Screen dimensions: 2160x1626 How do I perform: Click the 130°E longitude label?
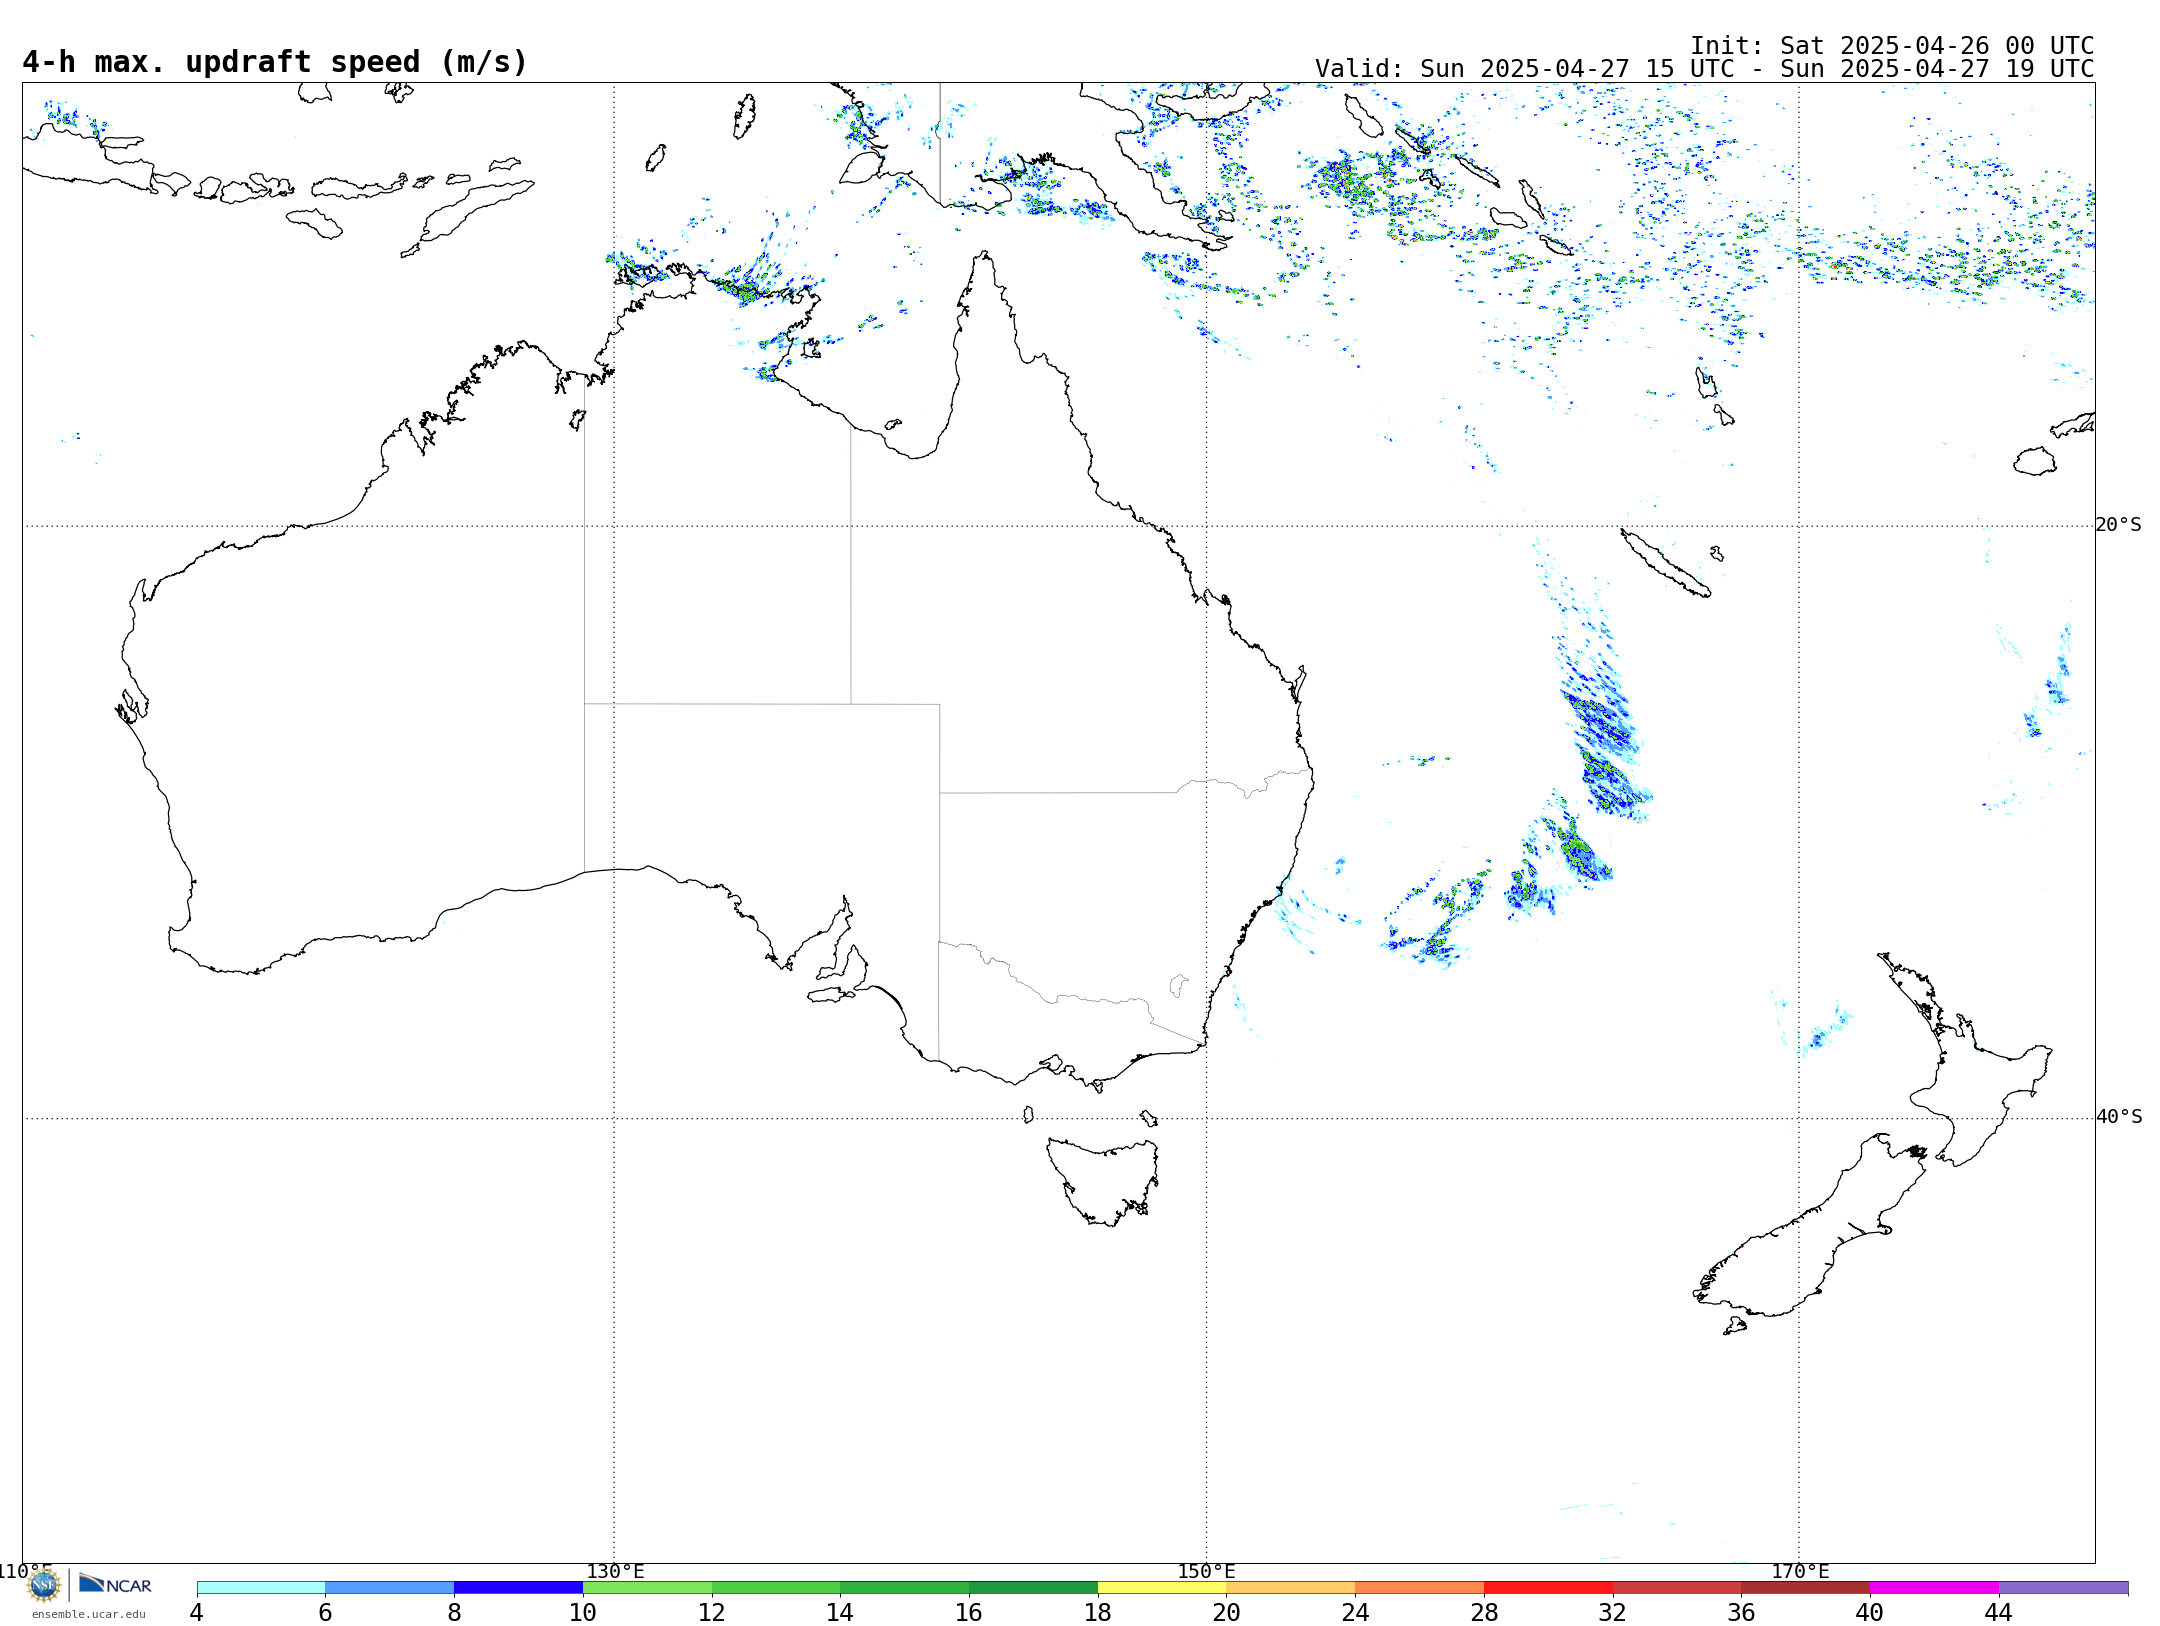point(615,1571)
